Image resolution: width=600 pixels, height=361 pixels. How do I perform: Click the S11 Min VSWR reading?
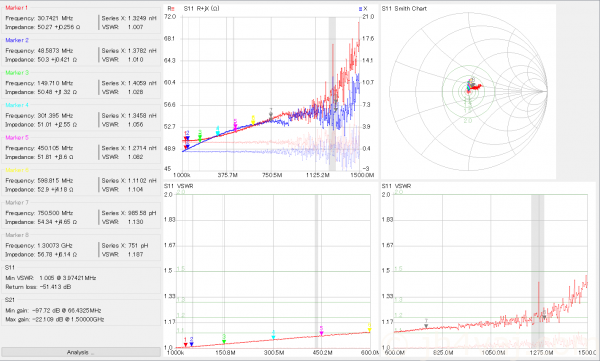click(x=51, y=278)
